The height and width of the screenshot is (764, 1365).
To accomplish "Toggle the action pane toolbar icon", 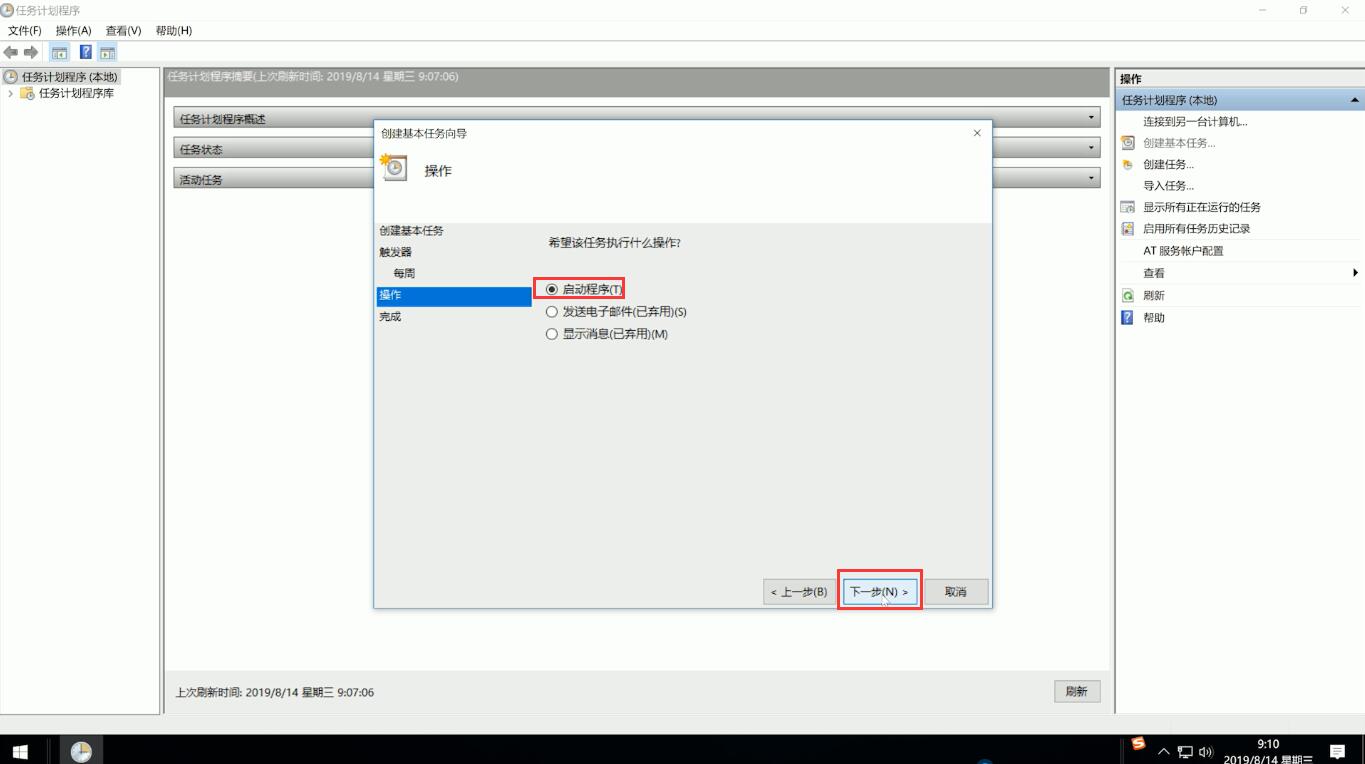I will coord(107,52).
